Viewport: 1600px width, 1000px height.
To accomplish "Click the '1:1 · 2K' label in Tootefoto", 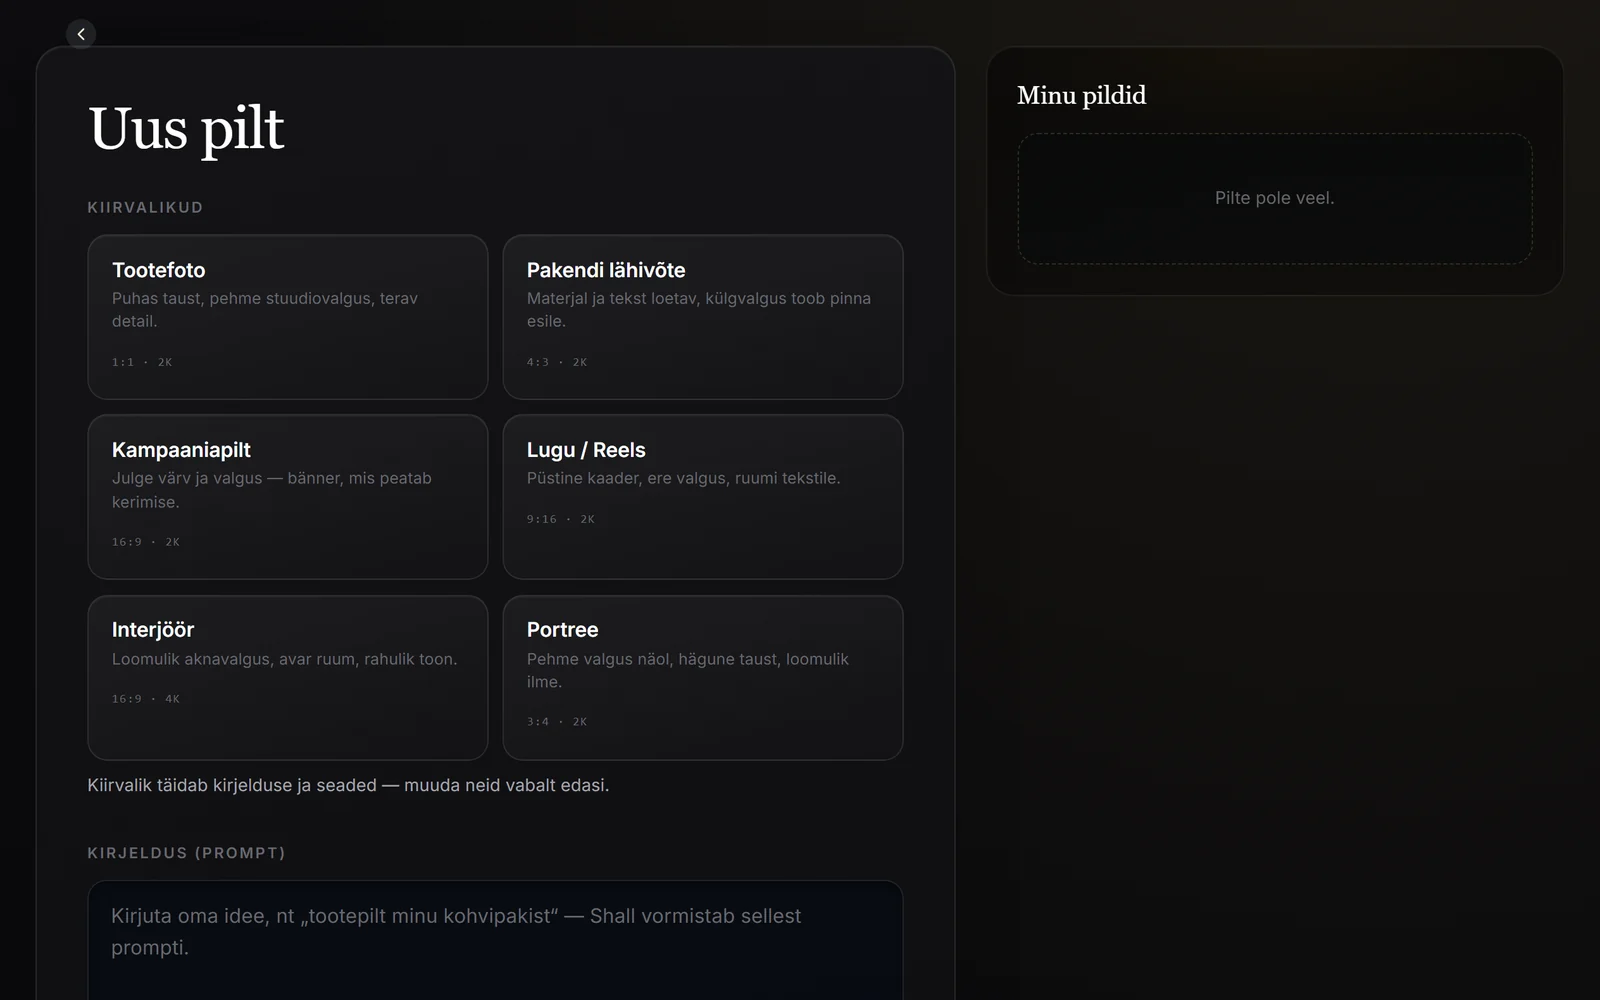I will (142, 362).
